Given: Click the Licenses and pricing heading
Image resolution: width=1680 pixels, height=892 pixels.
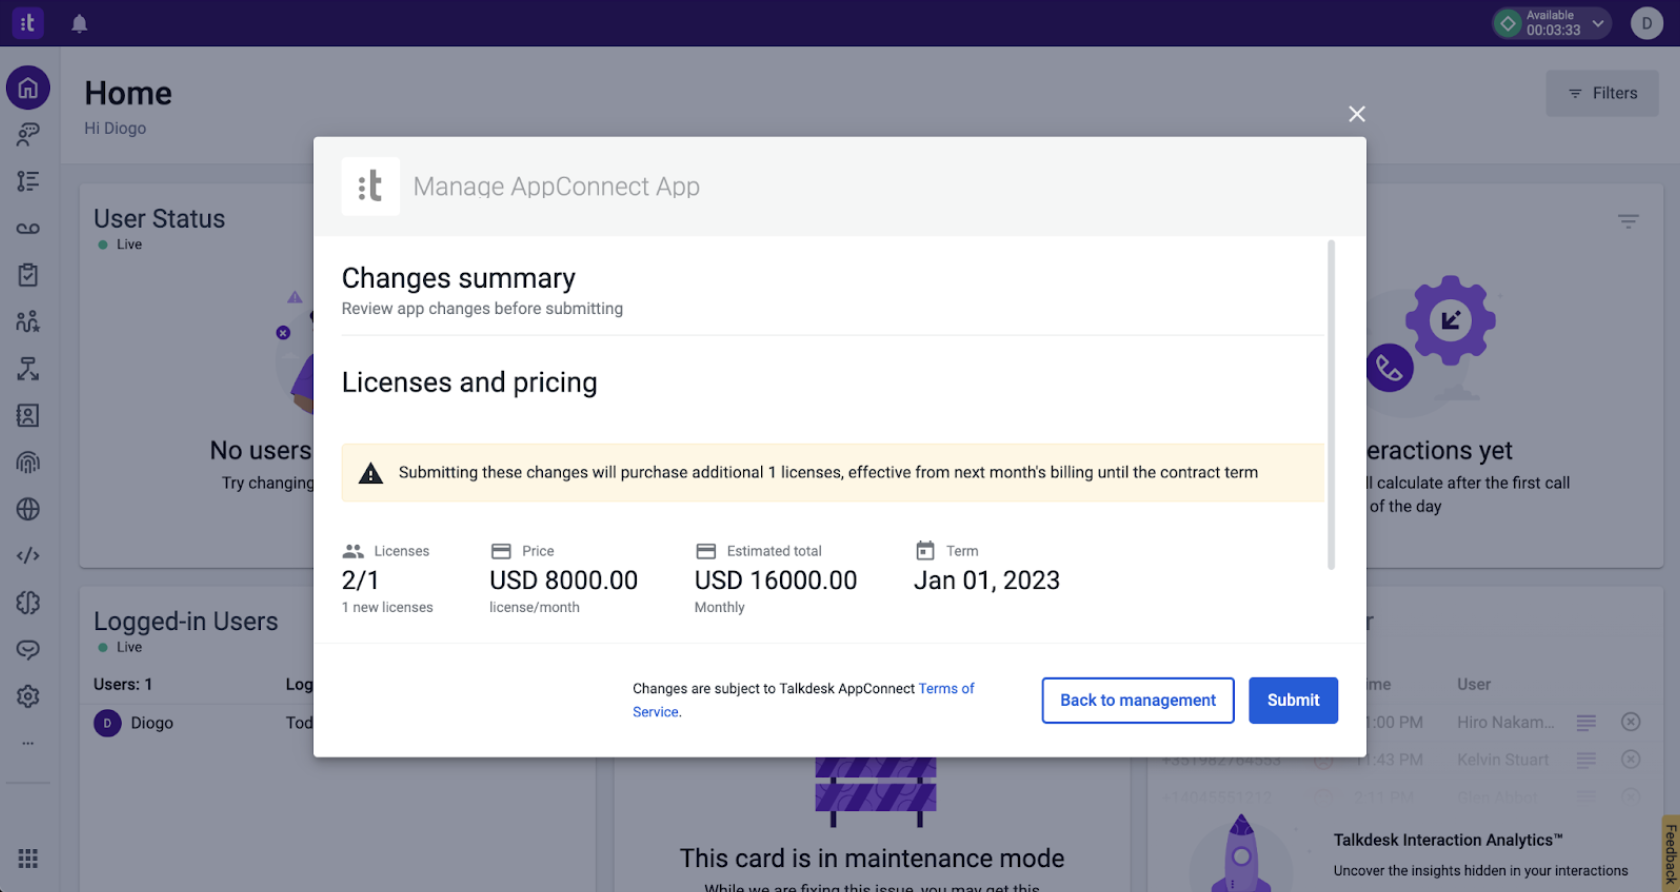Looking at the screenshot, I should coord(469,382).
